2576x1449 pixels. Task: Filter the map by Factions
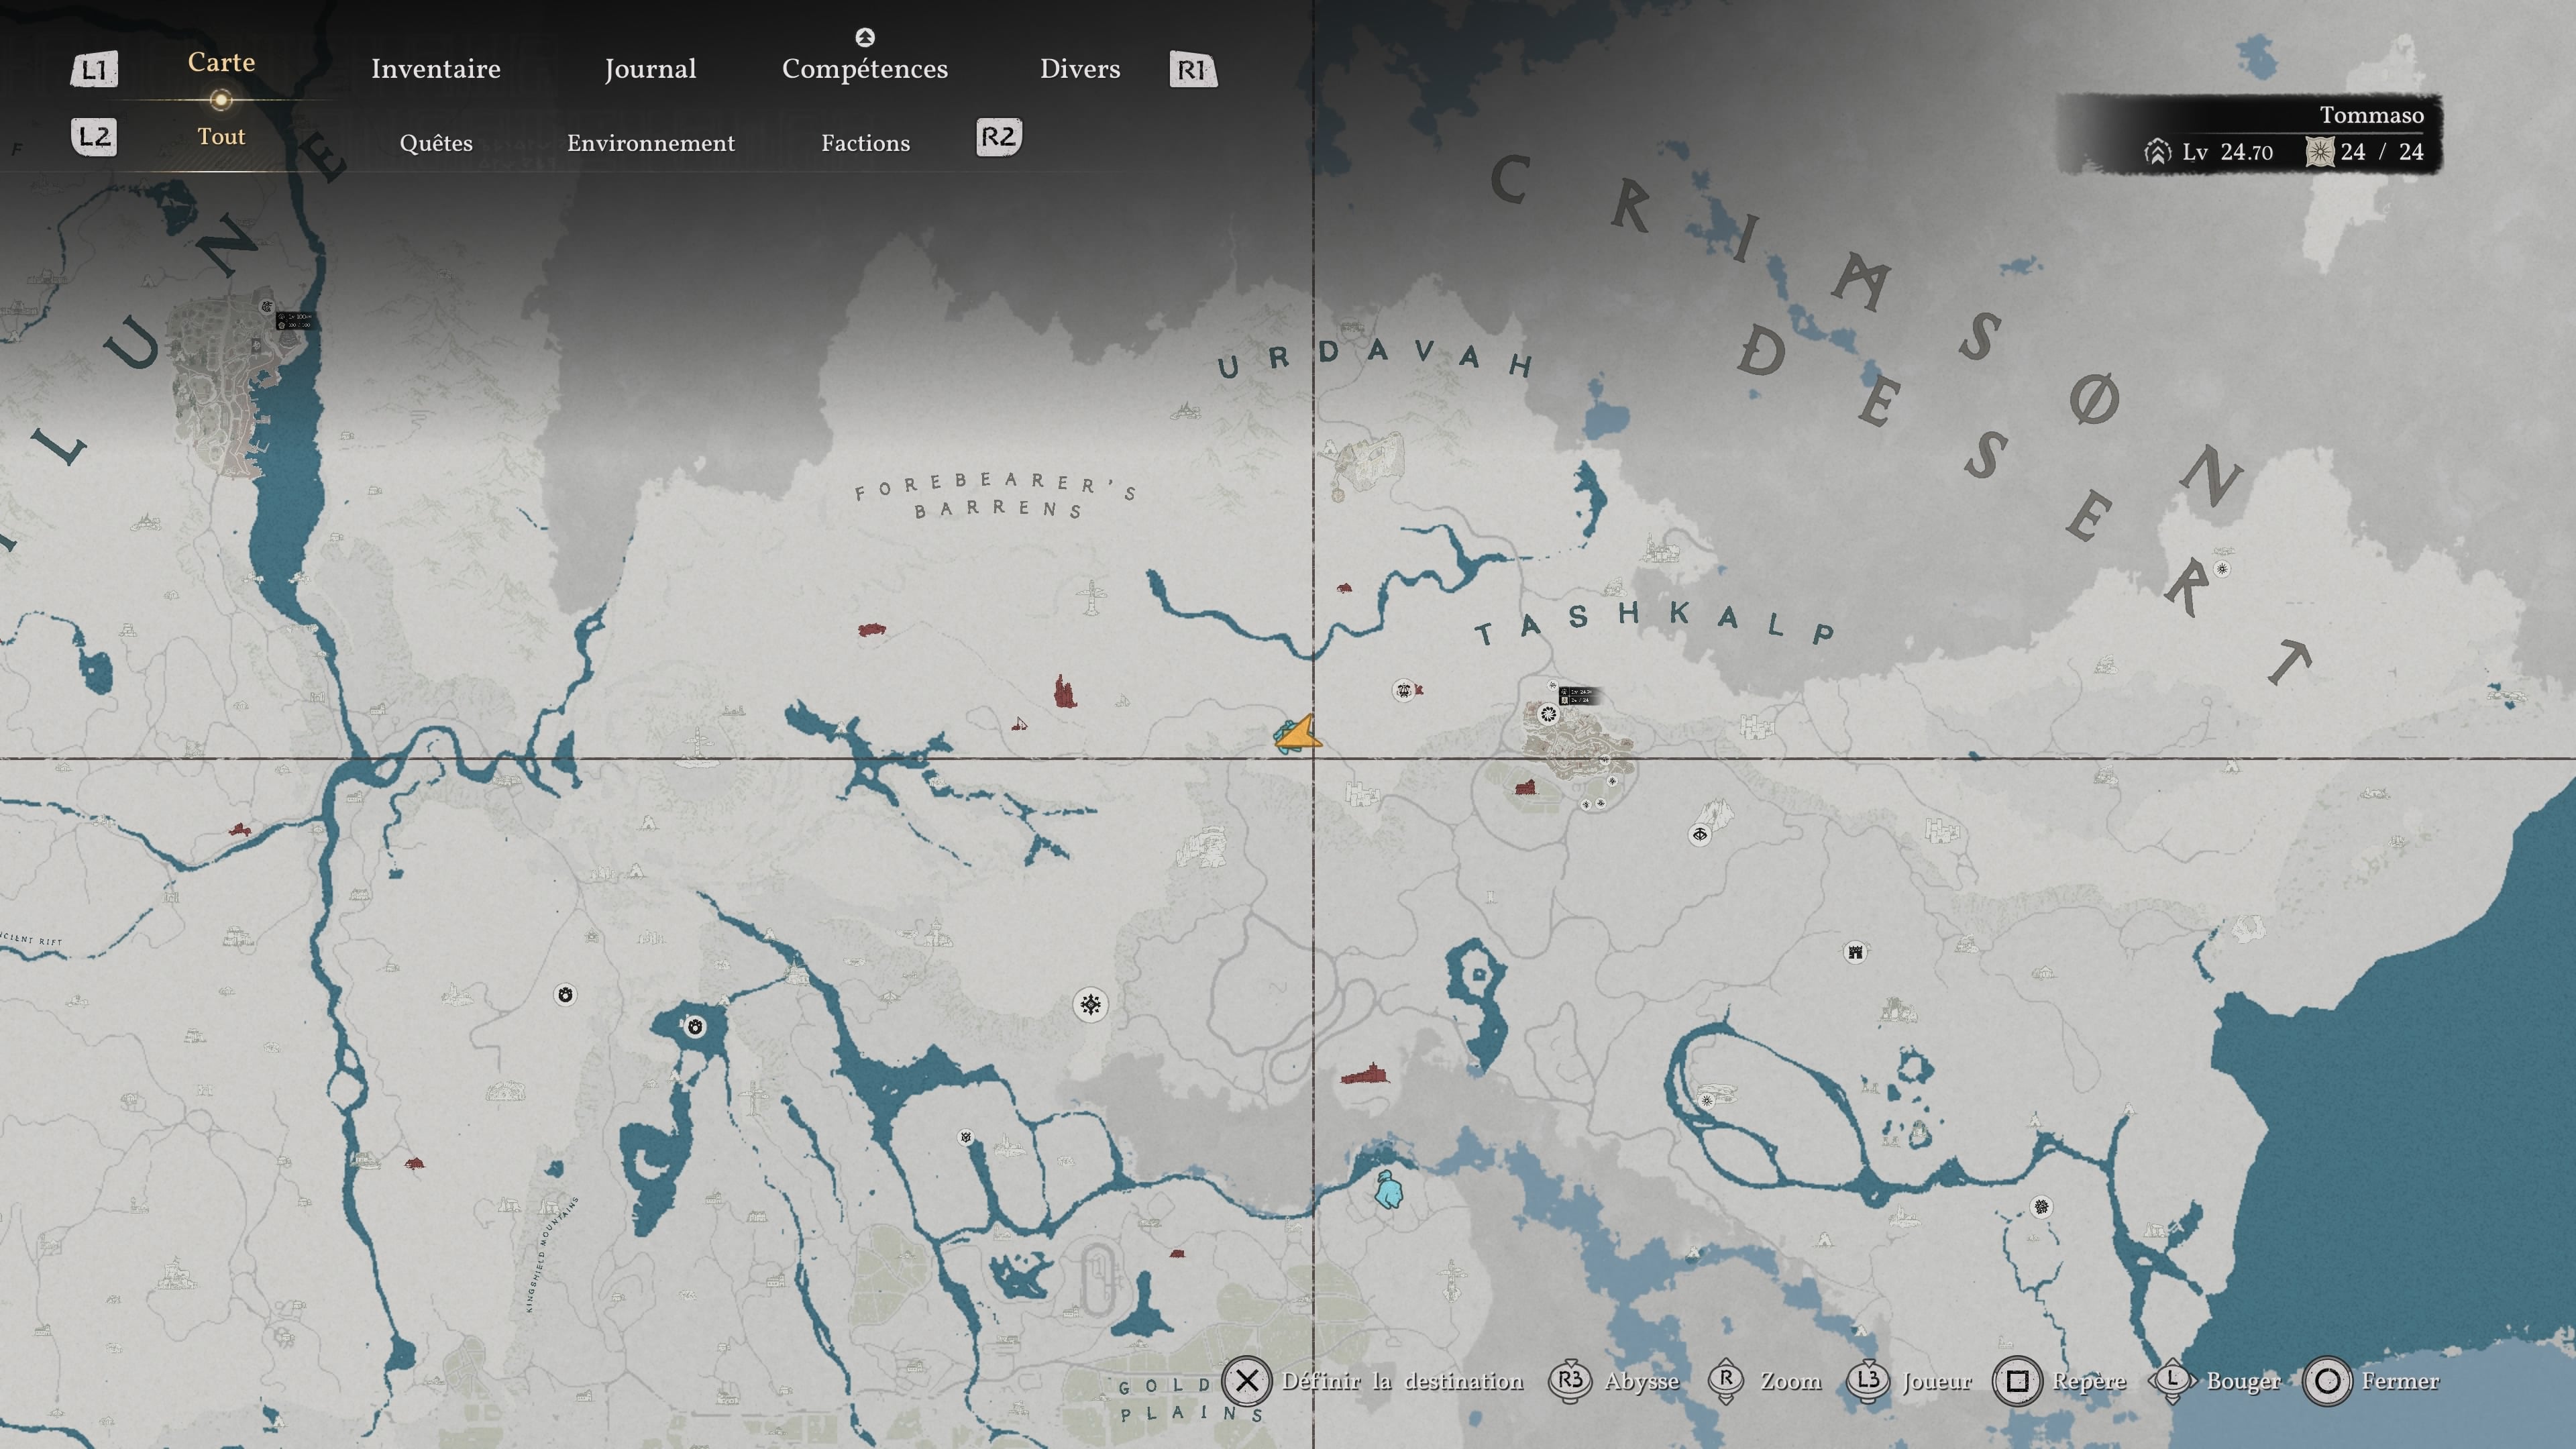click(866, 143)
